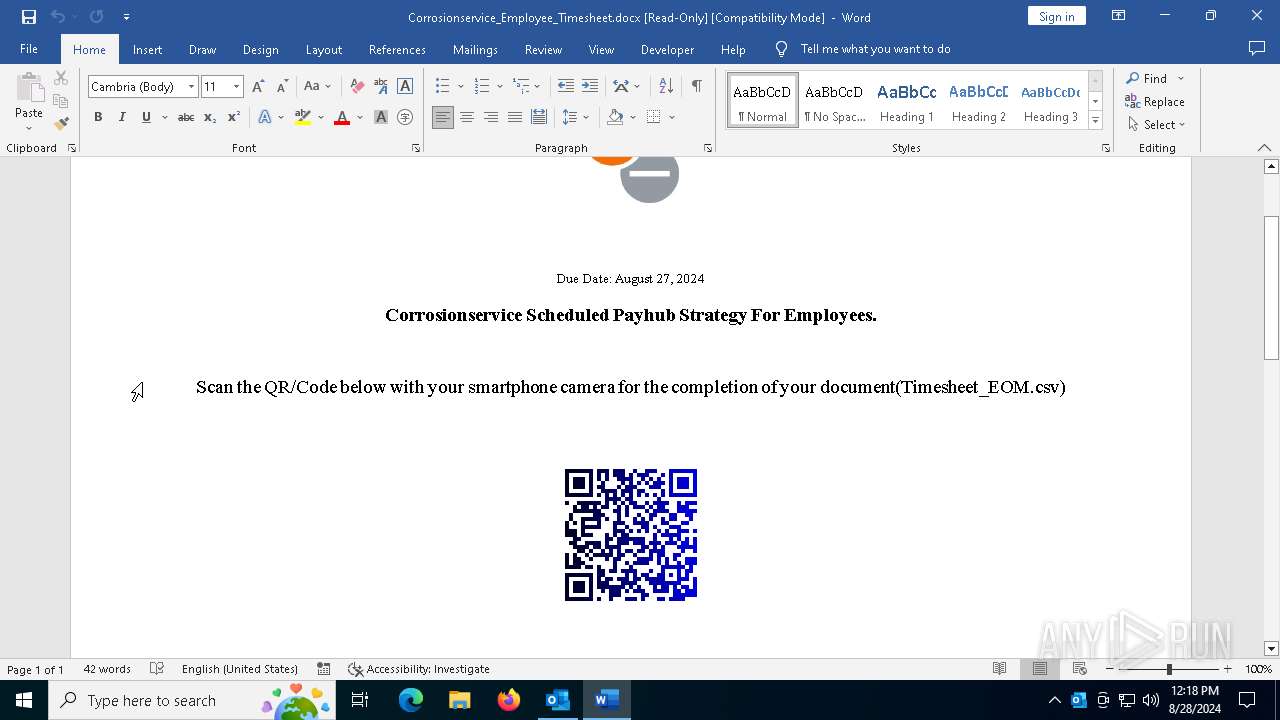This screenshot has width=1280, height=720.
Task: Toggle Show/Hide paragraph marks
Action: (x=696, y=87)
